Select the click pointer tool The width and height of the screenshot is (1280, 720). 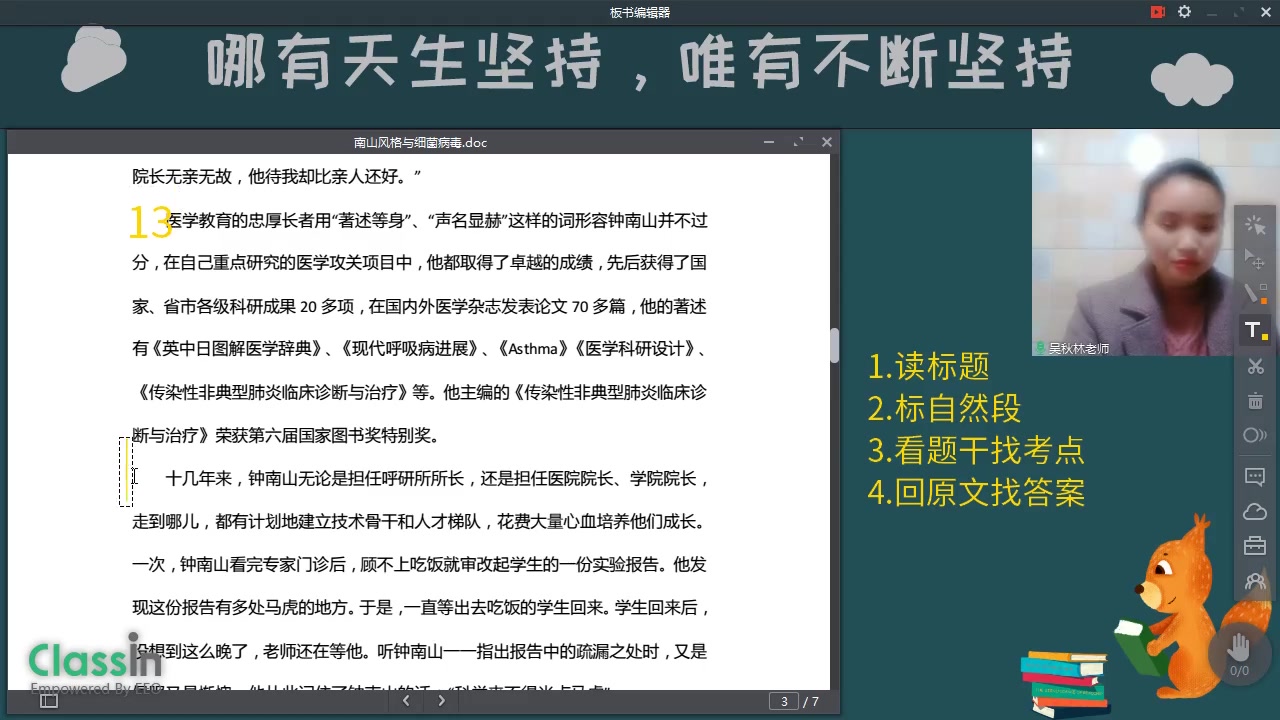[x=1255, y=225]
